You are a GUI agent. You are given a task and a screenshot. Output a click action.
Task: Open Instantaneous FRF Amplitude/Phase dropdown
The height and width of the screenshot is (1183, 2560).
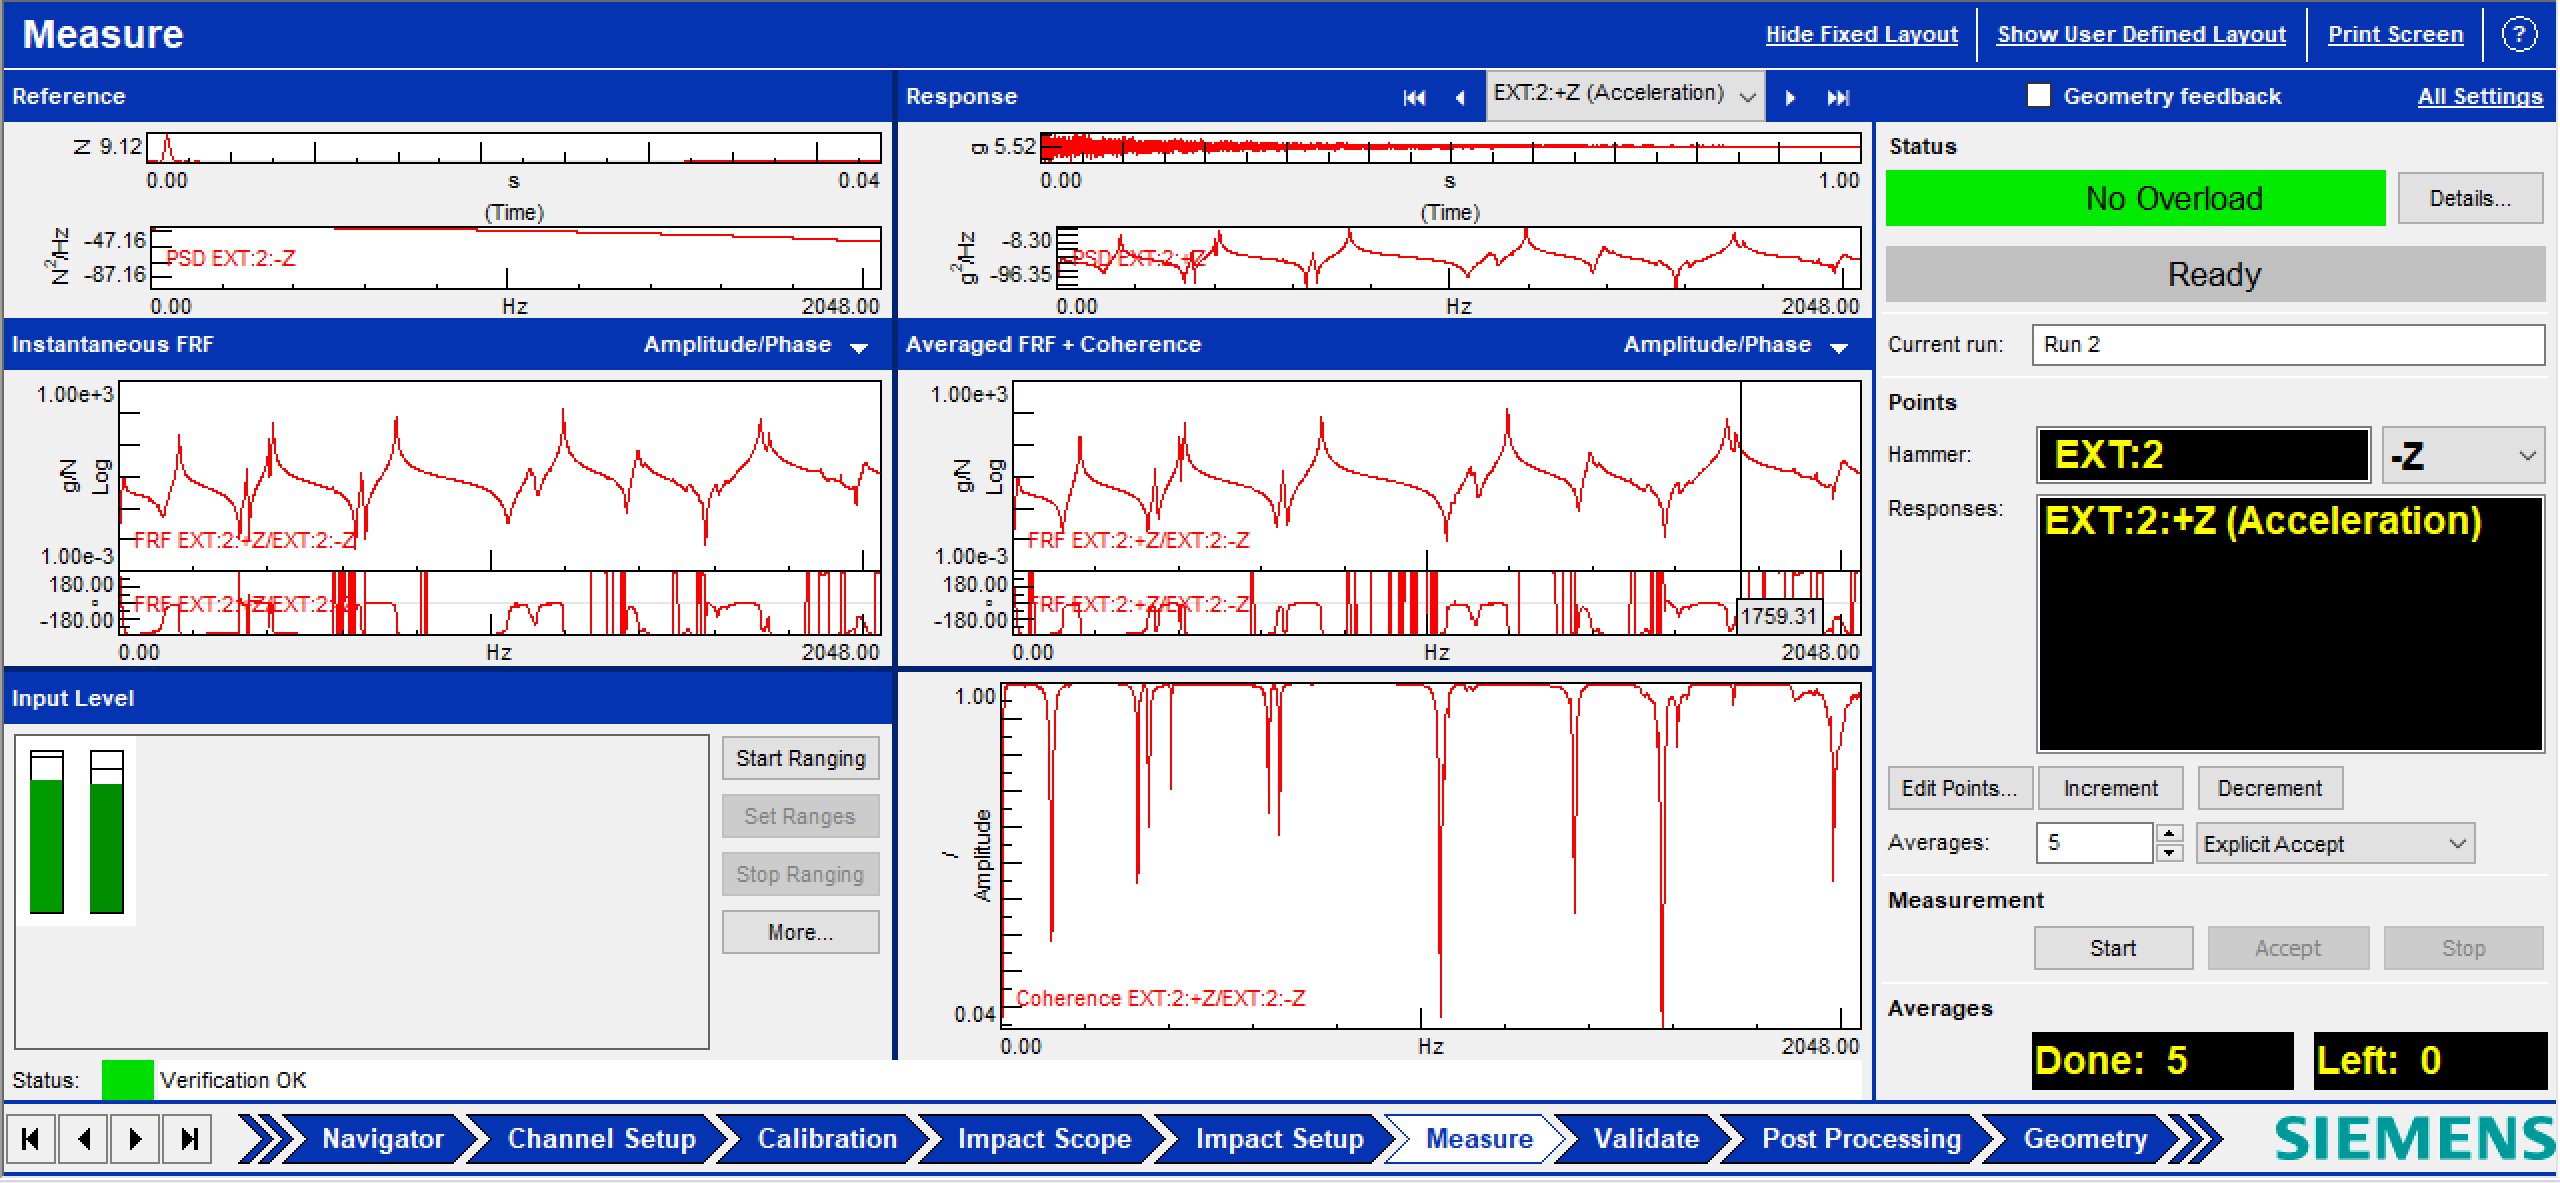click(756, 345)
